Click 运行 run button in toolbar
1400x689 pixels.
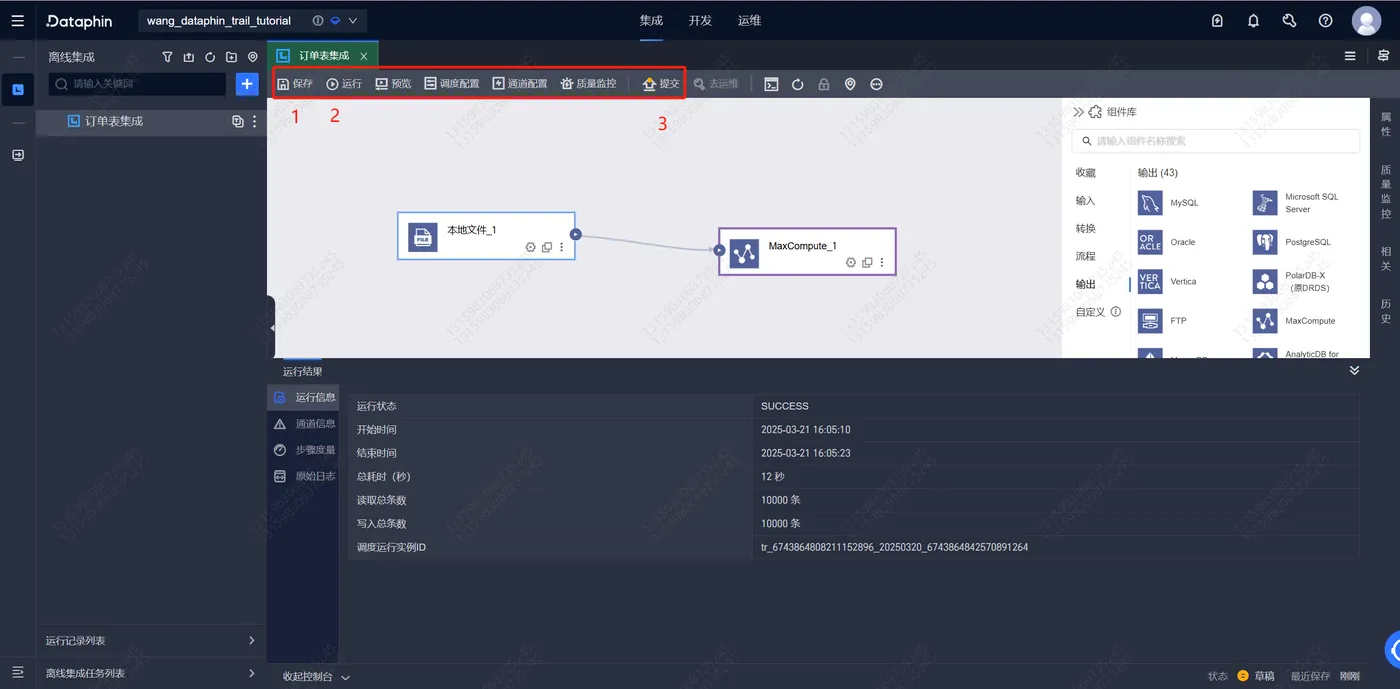(x=344, y=84)
